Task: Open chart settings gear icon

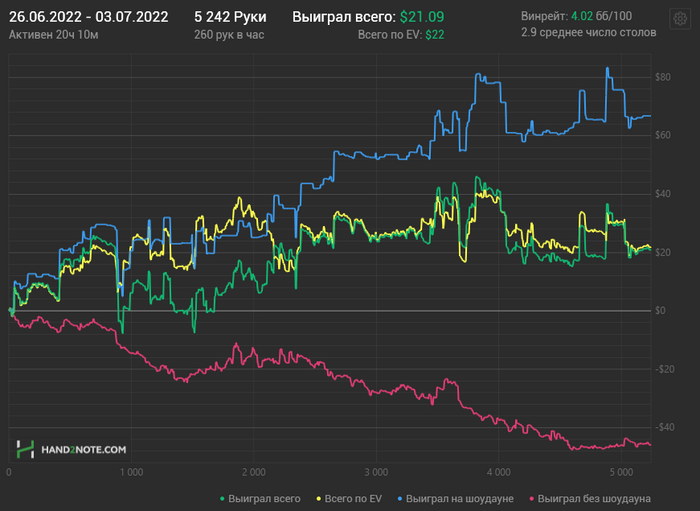Action: 680,19
